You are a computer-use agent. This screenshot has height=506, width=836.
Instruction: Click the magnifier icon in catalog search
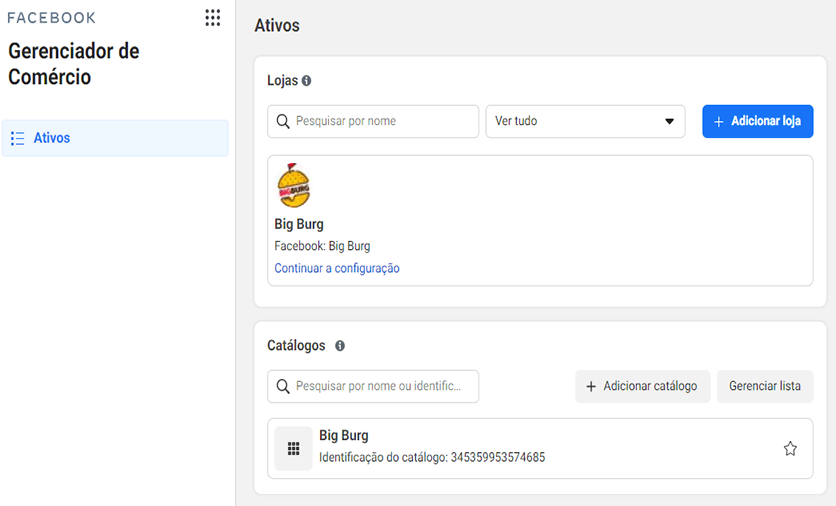(x=283, y=386)
